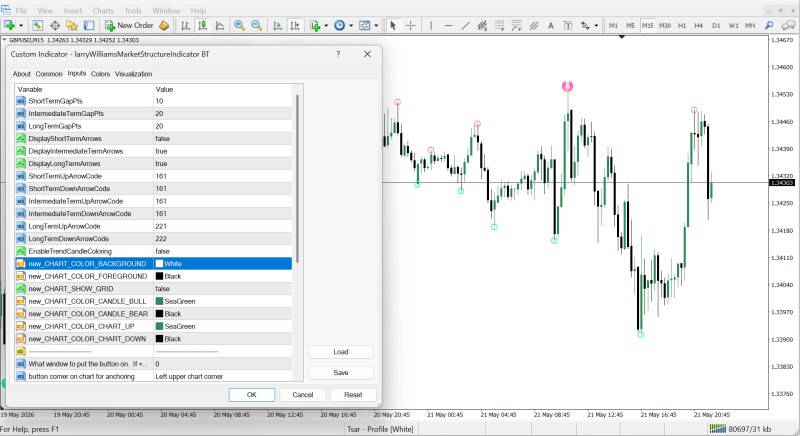800x436 pixels.
Task: Toggle the Terminal window icon
Action: [89, 25]
